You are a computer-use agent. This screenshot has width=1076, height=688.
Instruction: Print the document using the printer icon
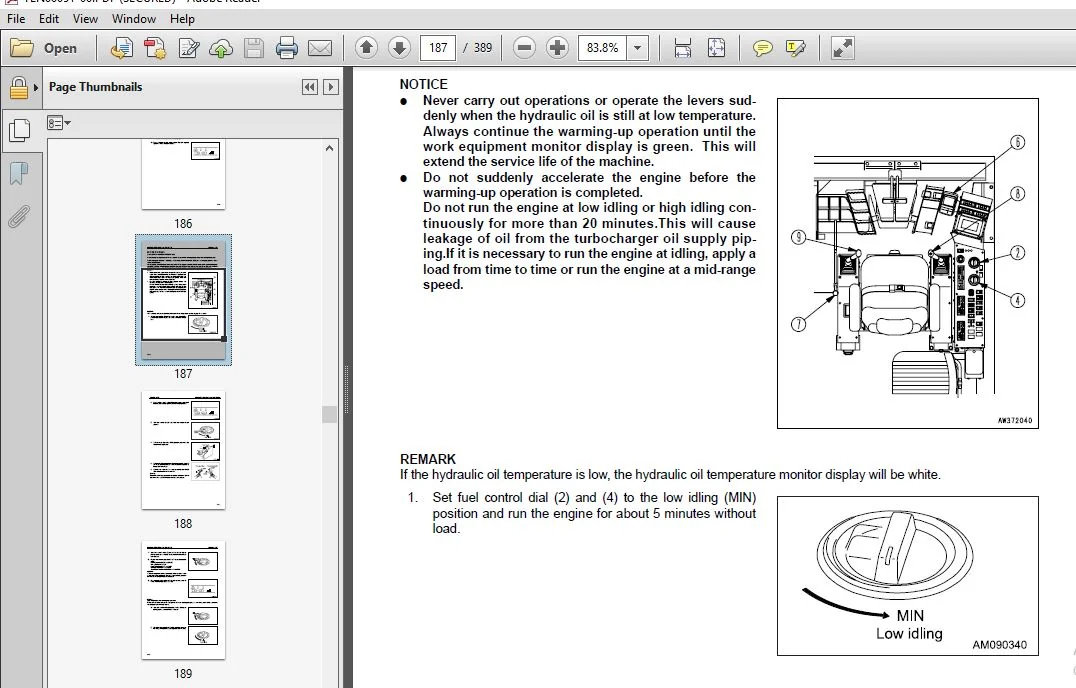pos(287,48)
